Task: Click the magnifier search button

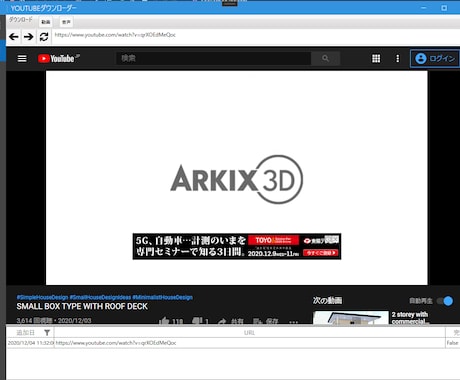Action: [x=325, y=59]
